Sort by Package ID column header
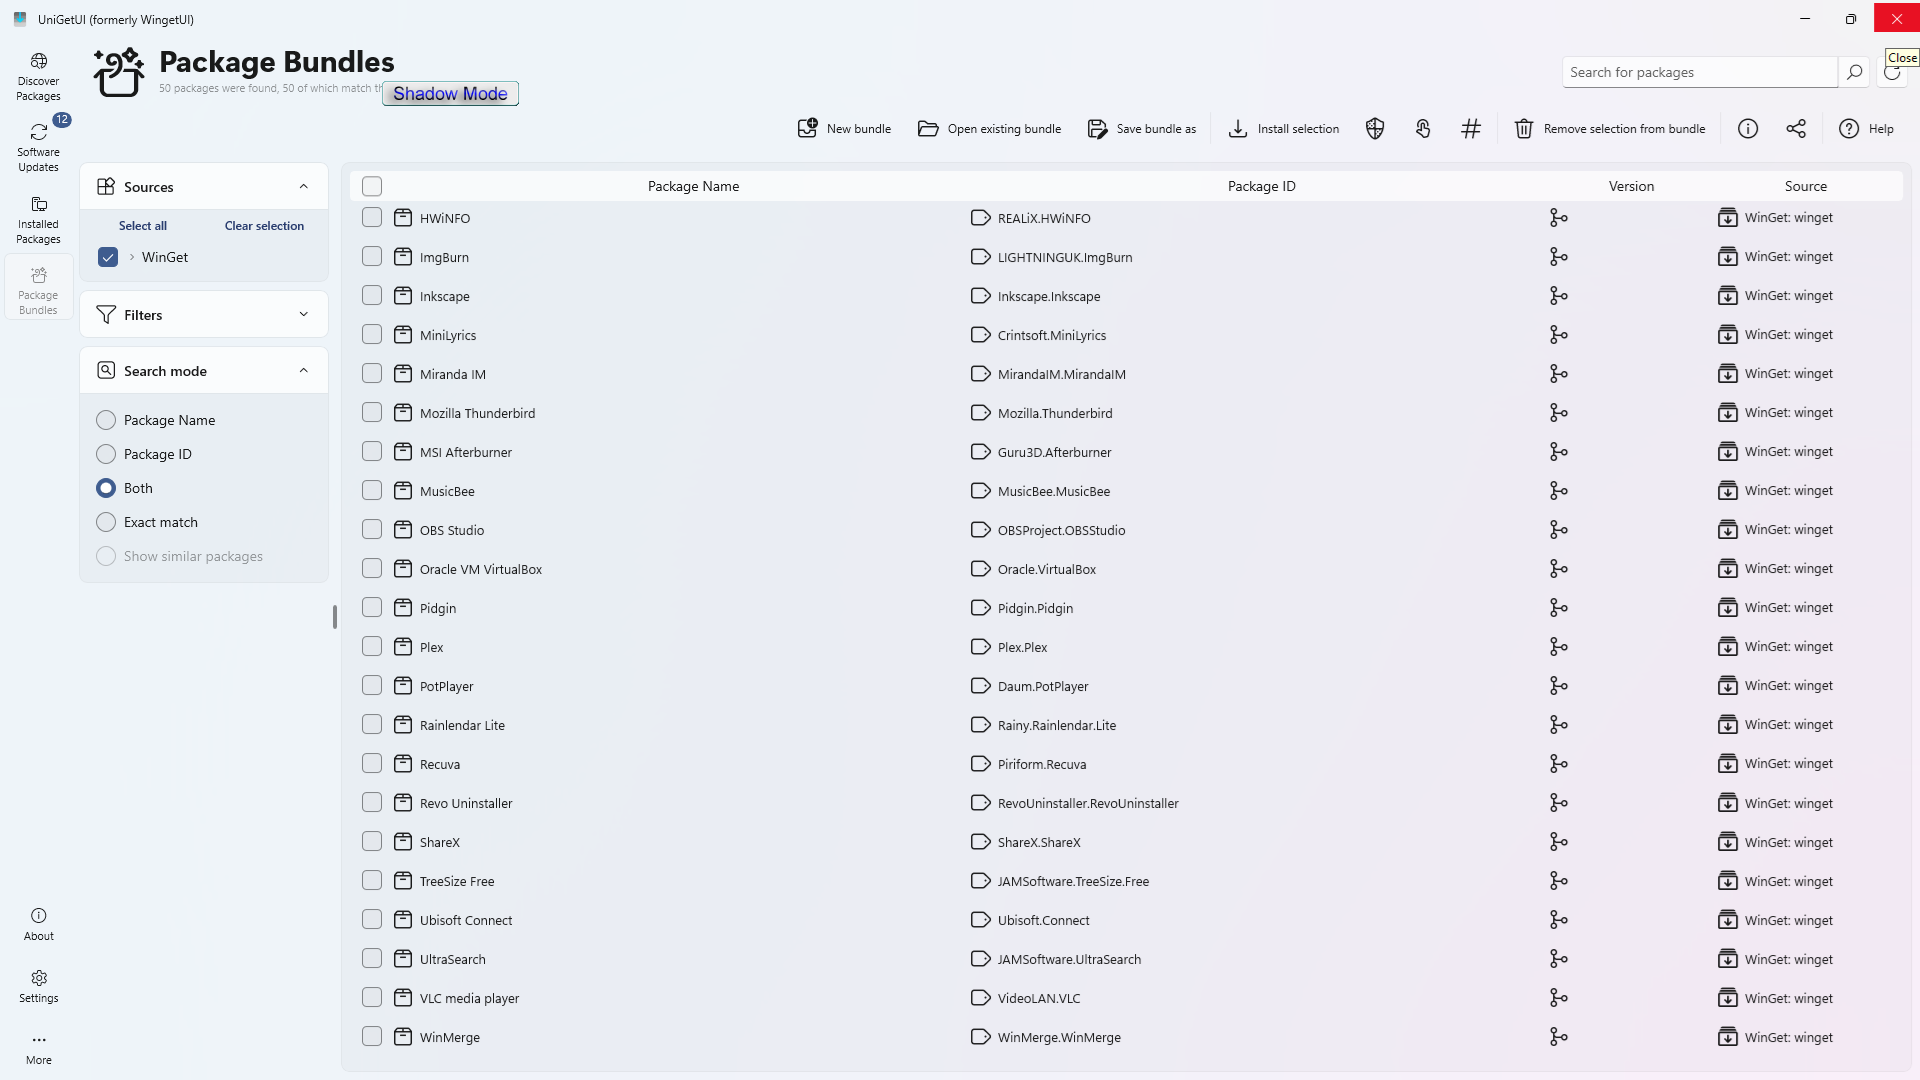The height and width of the screenshot is (1080, 1920). [1261, 186]
